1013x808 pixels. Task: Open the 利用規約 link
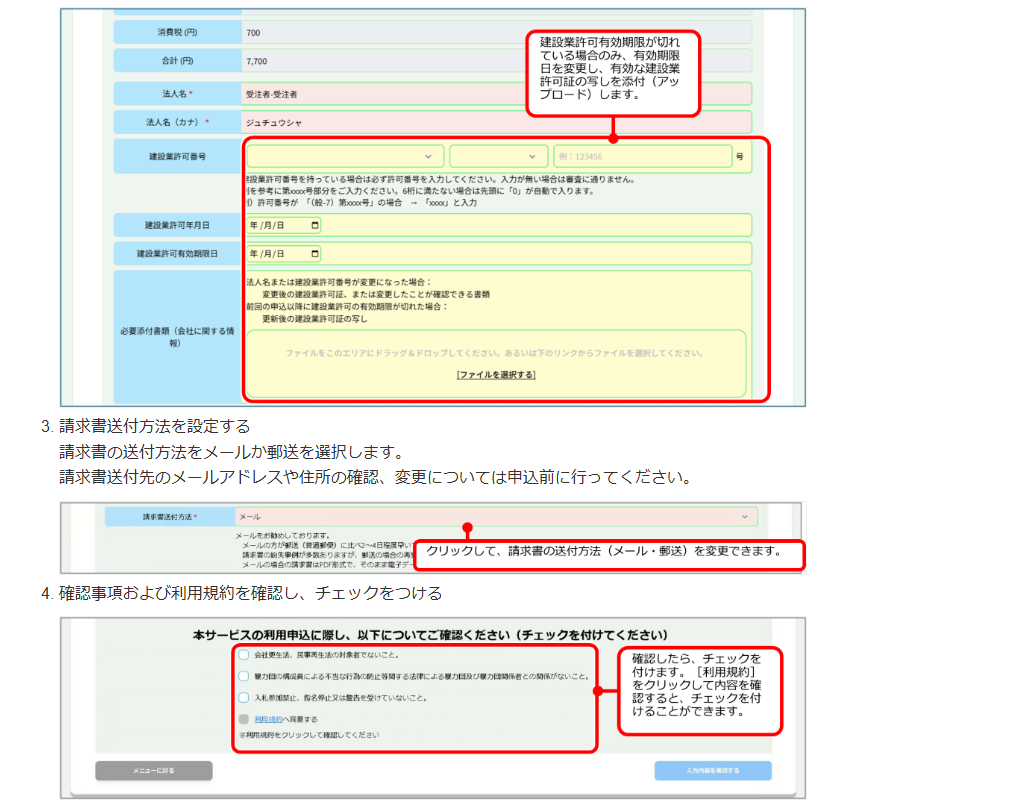coord(265,719)
